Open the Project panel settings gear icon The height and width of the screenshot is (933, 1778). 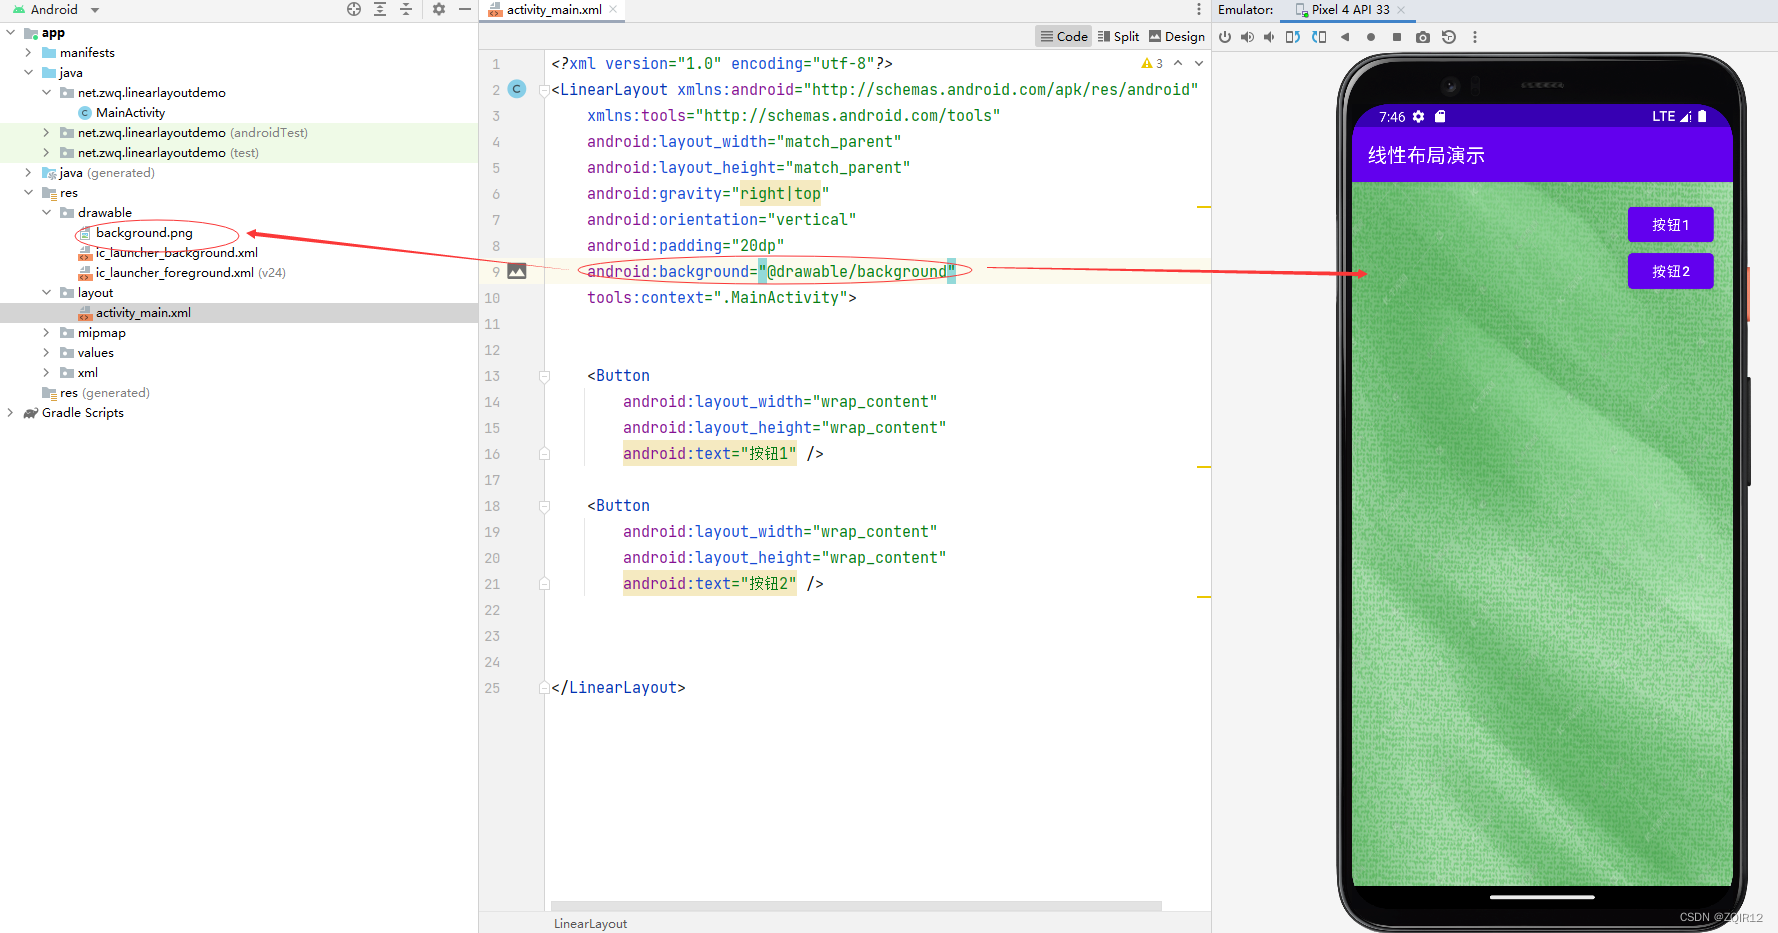(438, 9)
